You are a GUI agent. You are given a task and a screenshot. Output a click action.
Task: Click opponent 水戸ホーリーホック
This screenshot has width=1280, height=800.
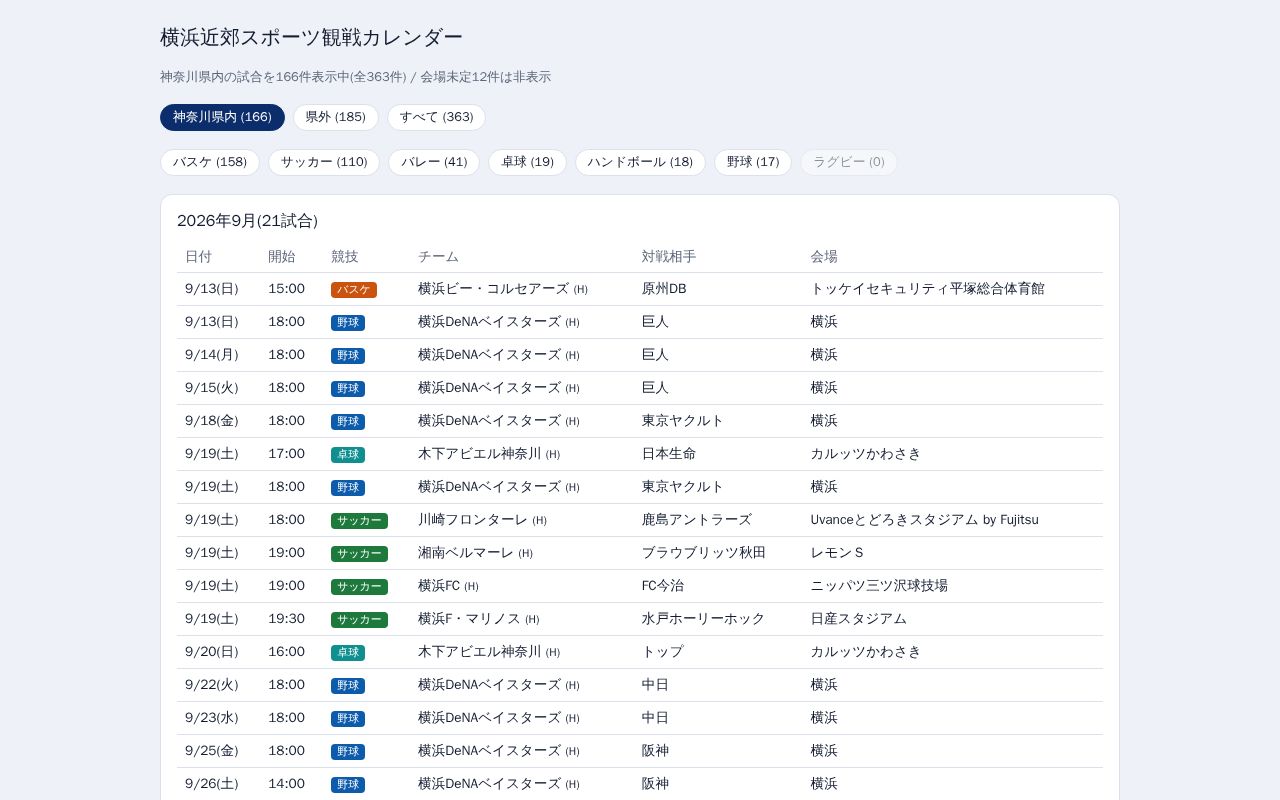pos(703,619)
